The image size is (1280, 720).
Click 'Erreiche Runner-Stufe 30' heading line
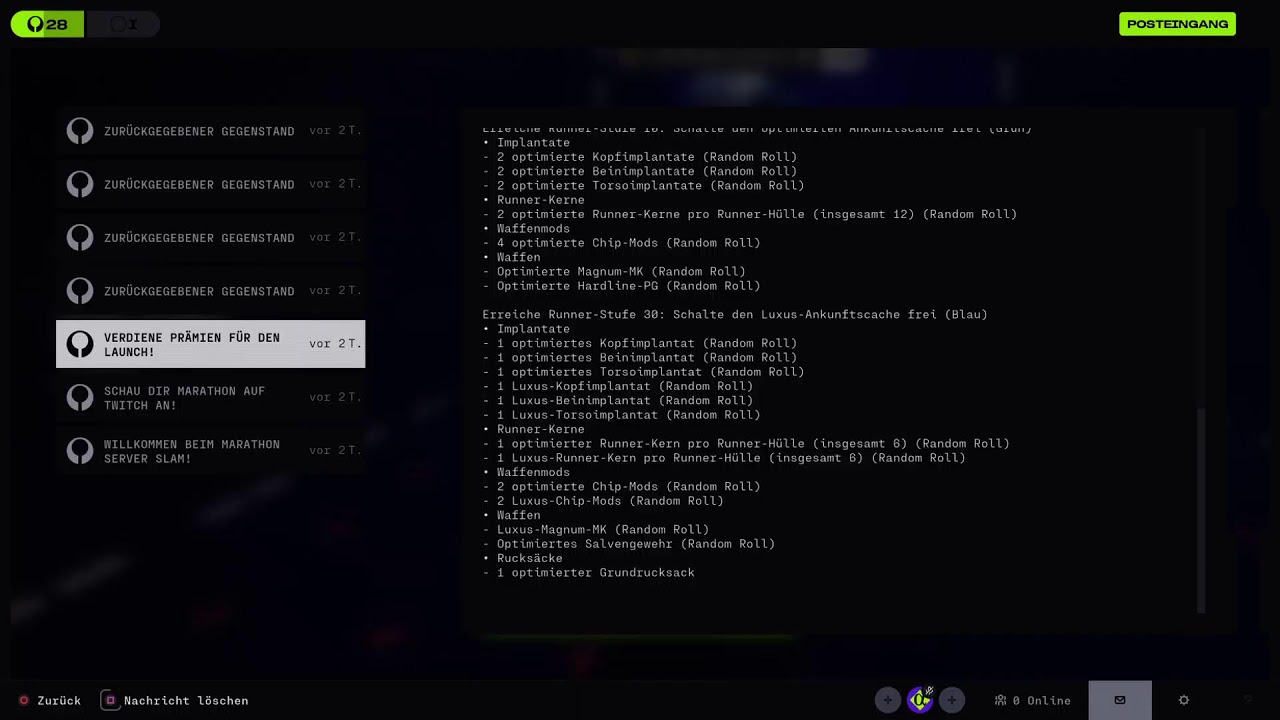coord(735,314)
